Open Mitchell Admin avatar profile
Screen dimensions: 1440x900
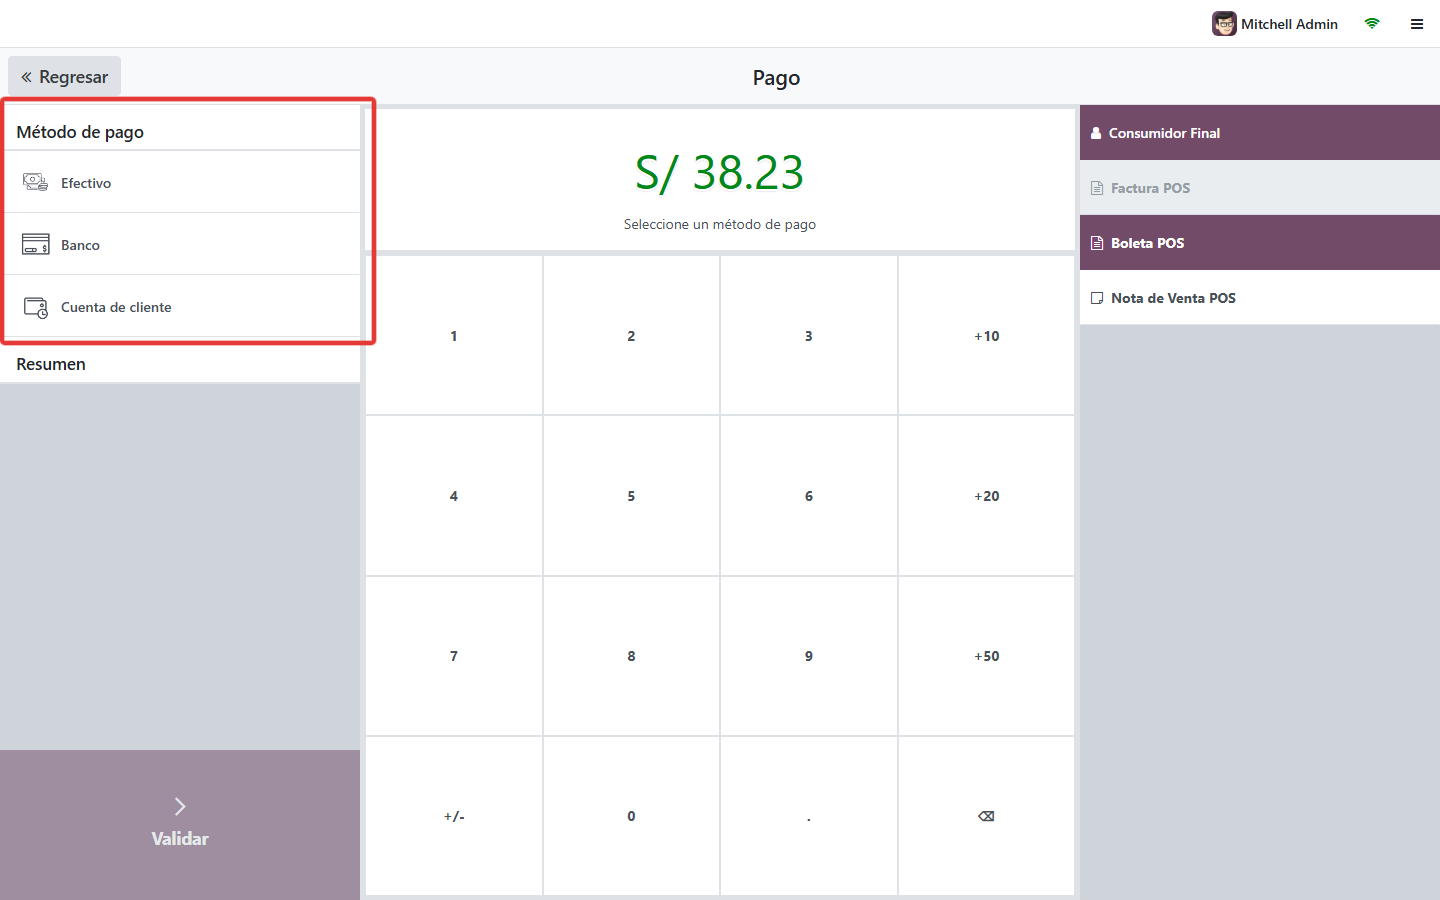(1224, 24)
